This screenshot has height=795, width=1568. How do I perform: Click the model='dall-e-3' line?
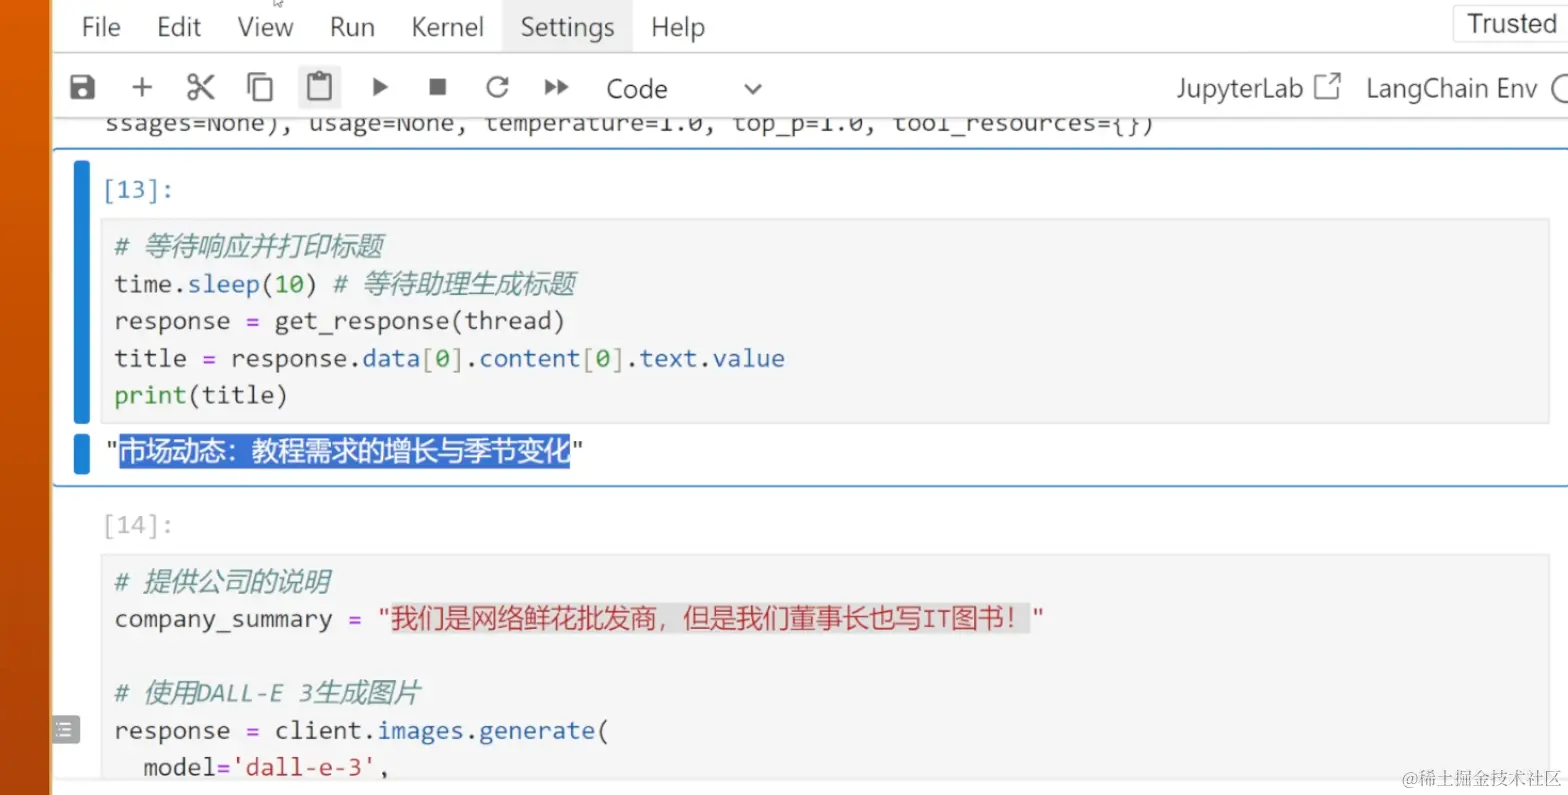(x=266, y=767)
